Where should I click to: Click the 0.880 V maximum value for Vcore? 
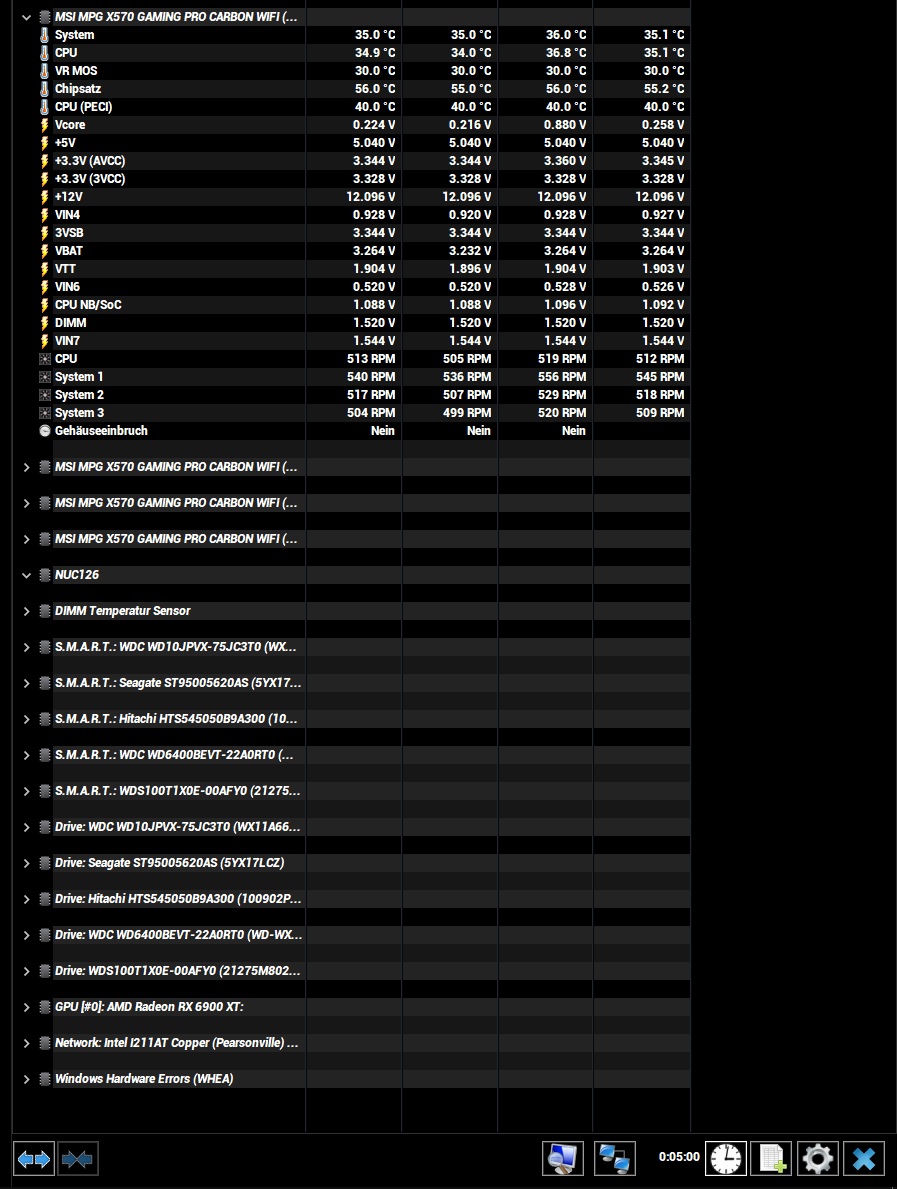tap(565, 125)
